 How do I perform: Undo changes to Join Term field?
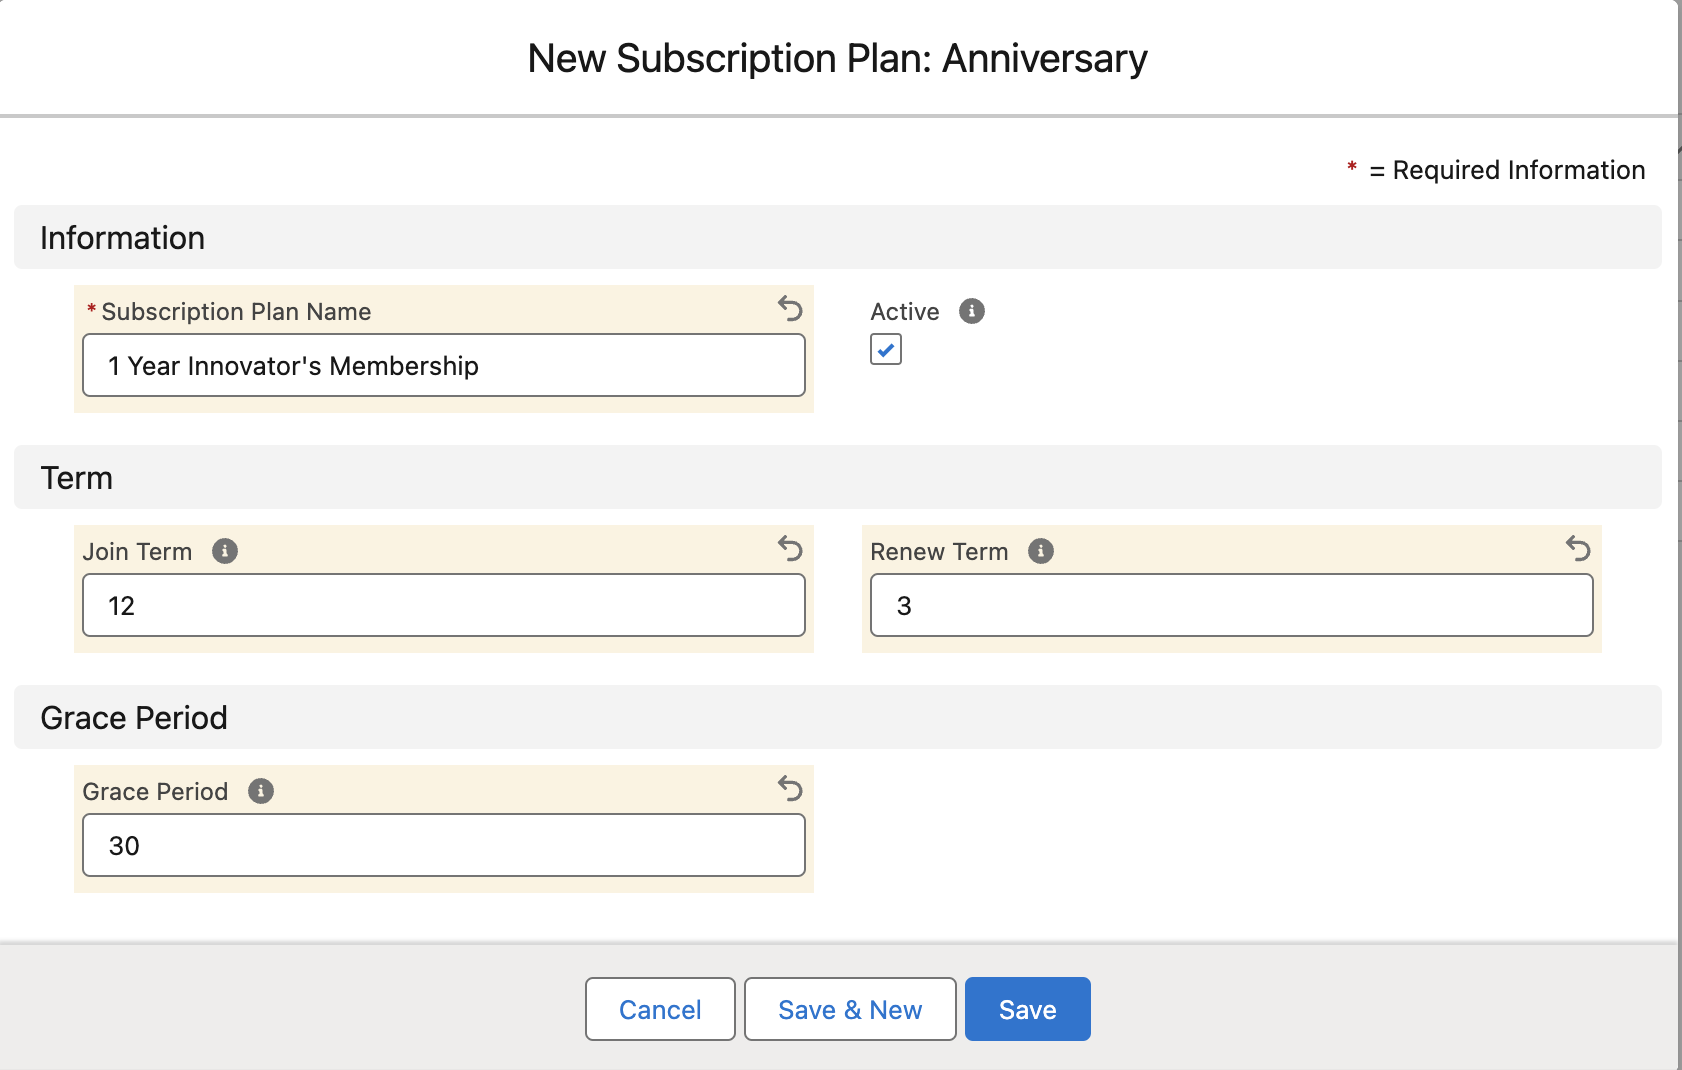tap(790, 549)
